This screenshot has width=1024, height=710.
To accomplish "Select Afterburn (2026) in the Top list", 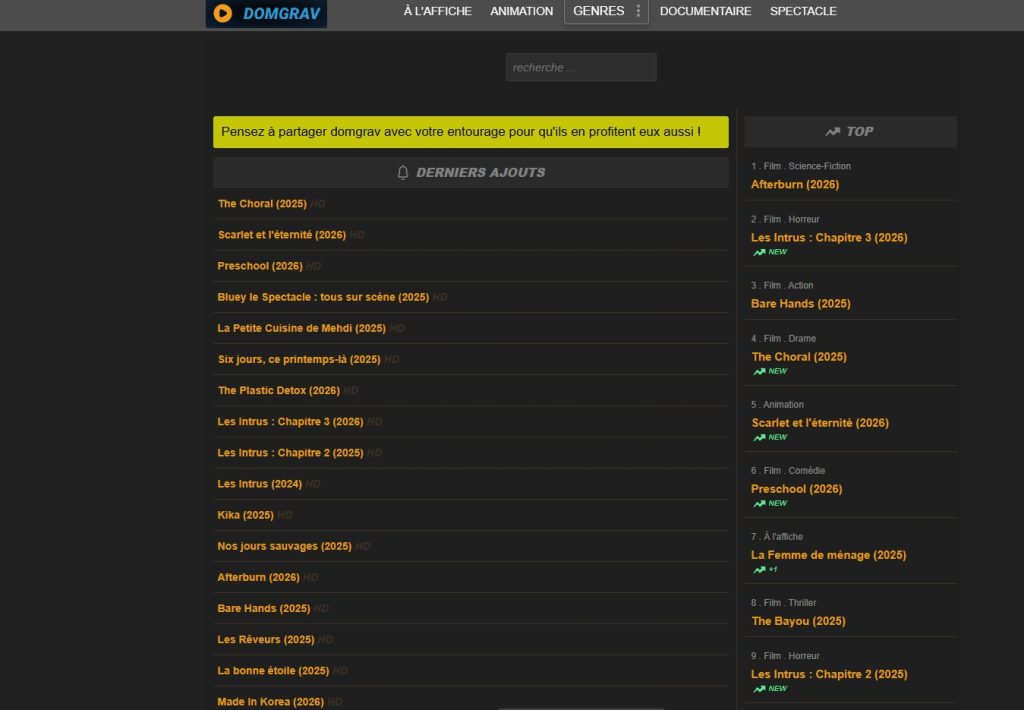I will pyautogui.click(x=795, y=184).
